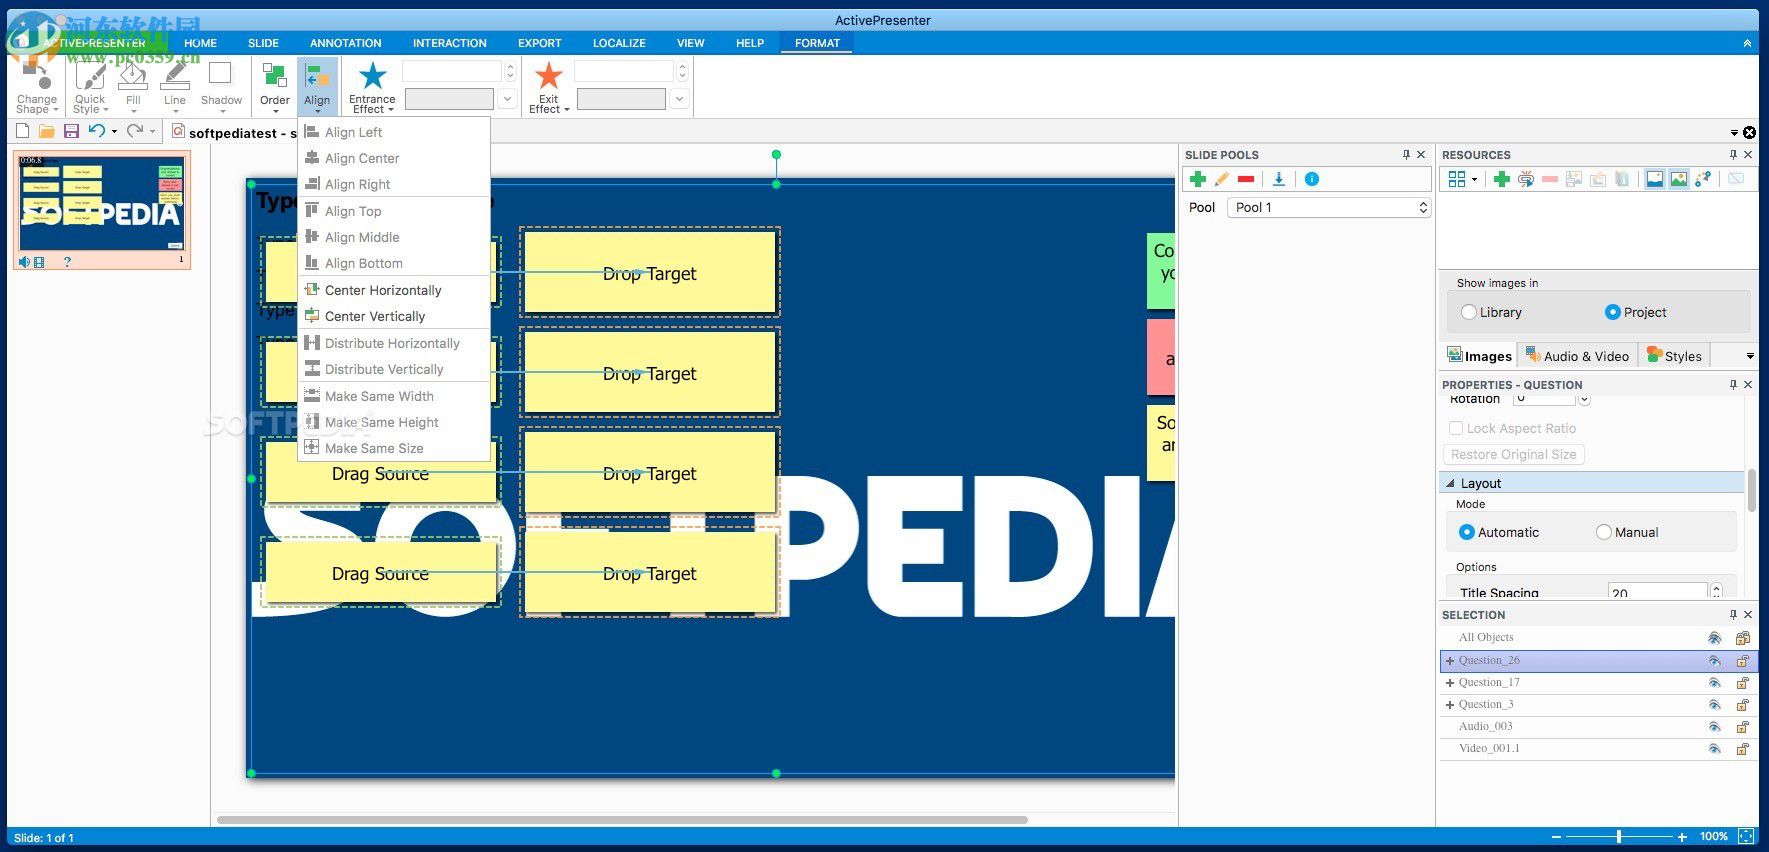Collapse the Layout section

1451,483
